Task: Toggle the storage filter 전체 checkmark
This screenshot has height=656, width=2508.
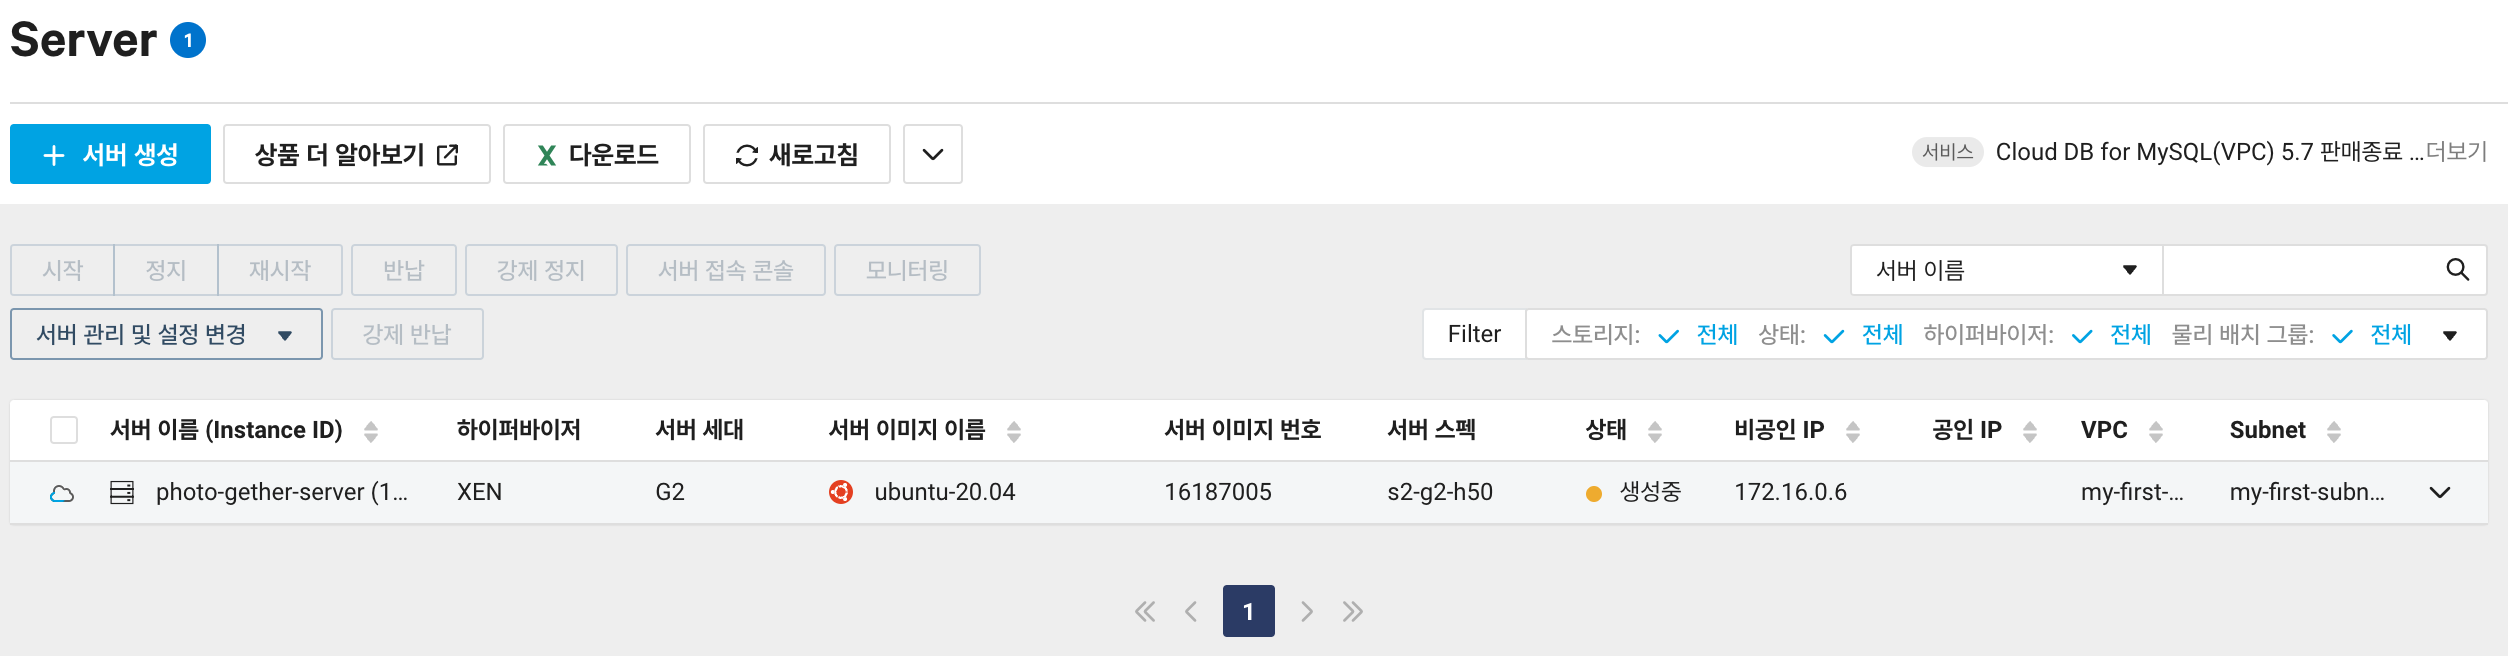Action: point(1668,336)
